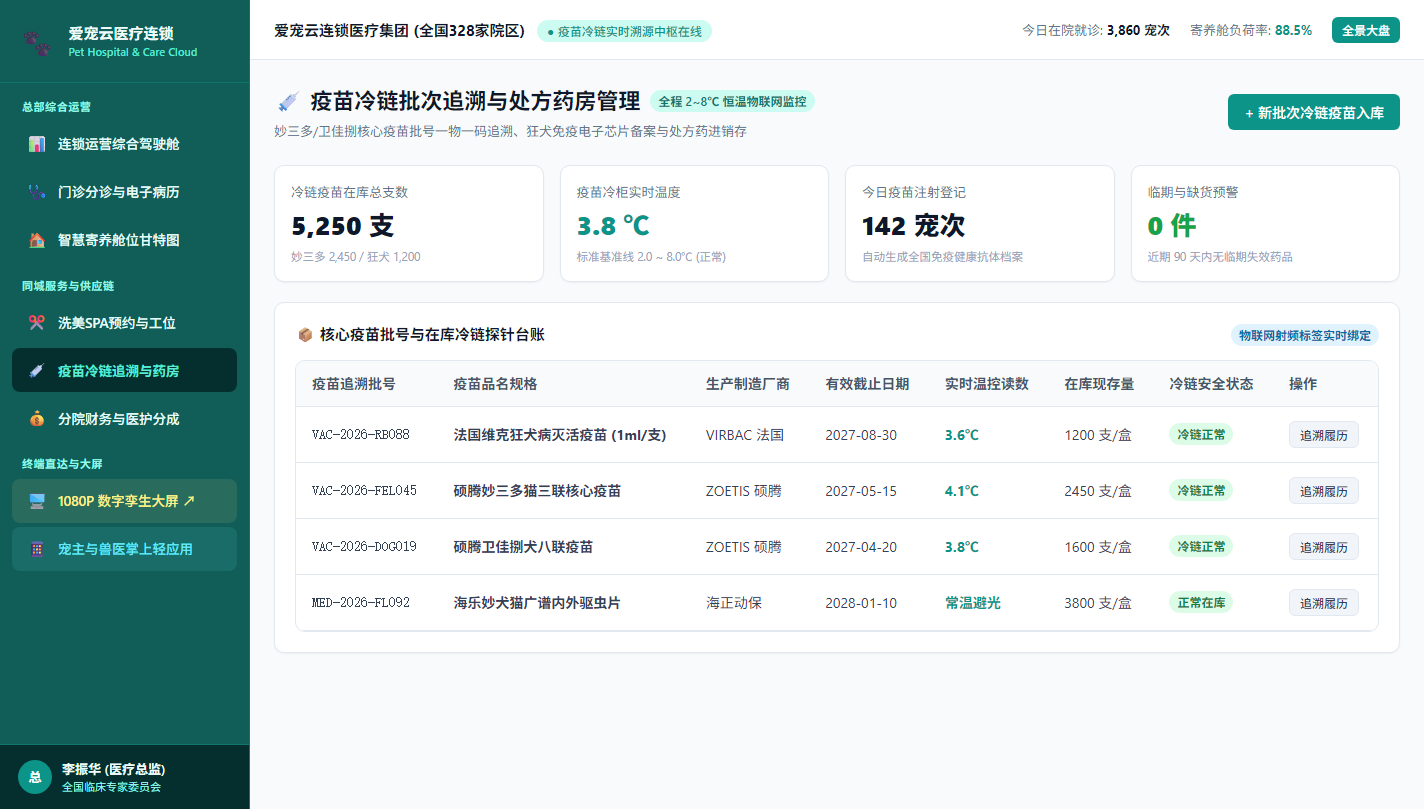This screenshot has height=809, width=1424.
Task: Click the 总 avatar circle for 李振华
Action: 35,777
